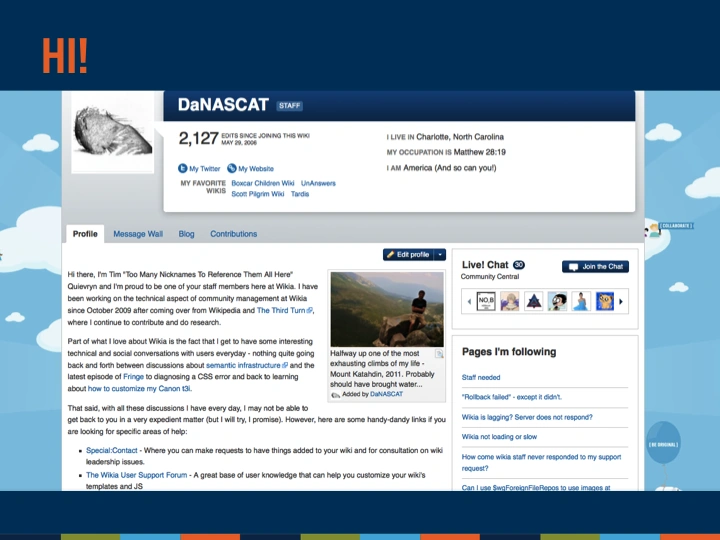Open the Mount Katahdin photo thumbnail
The width and height of the screenshot is (720, 540).
click(387, 309)
